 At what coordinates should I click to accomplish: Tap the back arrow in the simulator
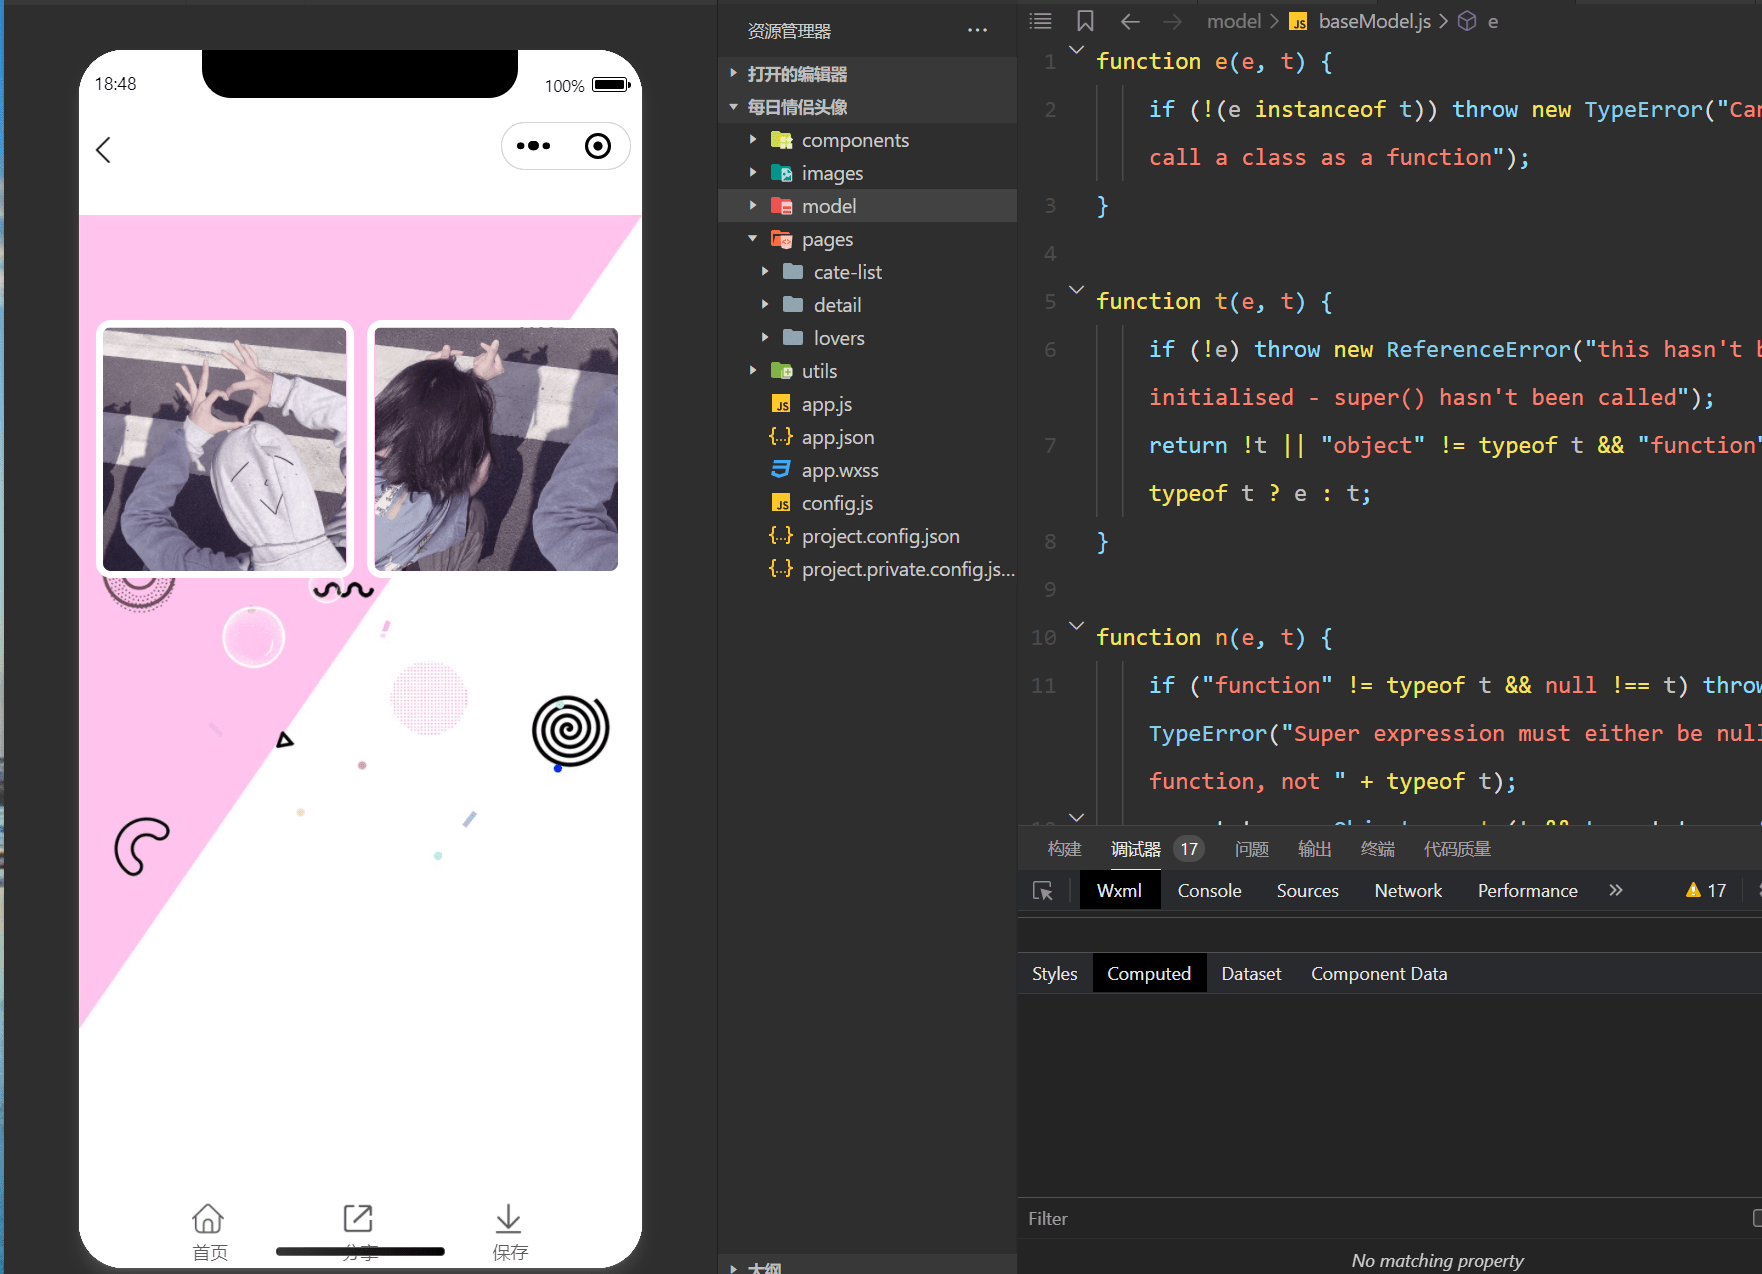[x=103, y=149]
